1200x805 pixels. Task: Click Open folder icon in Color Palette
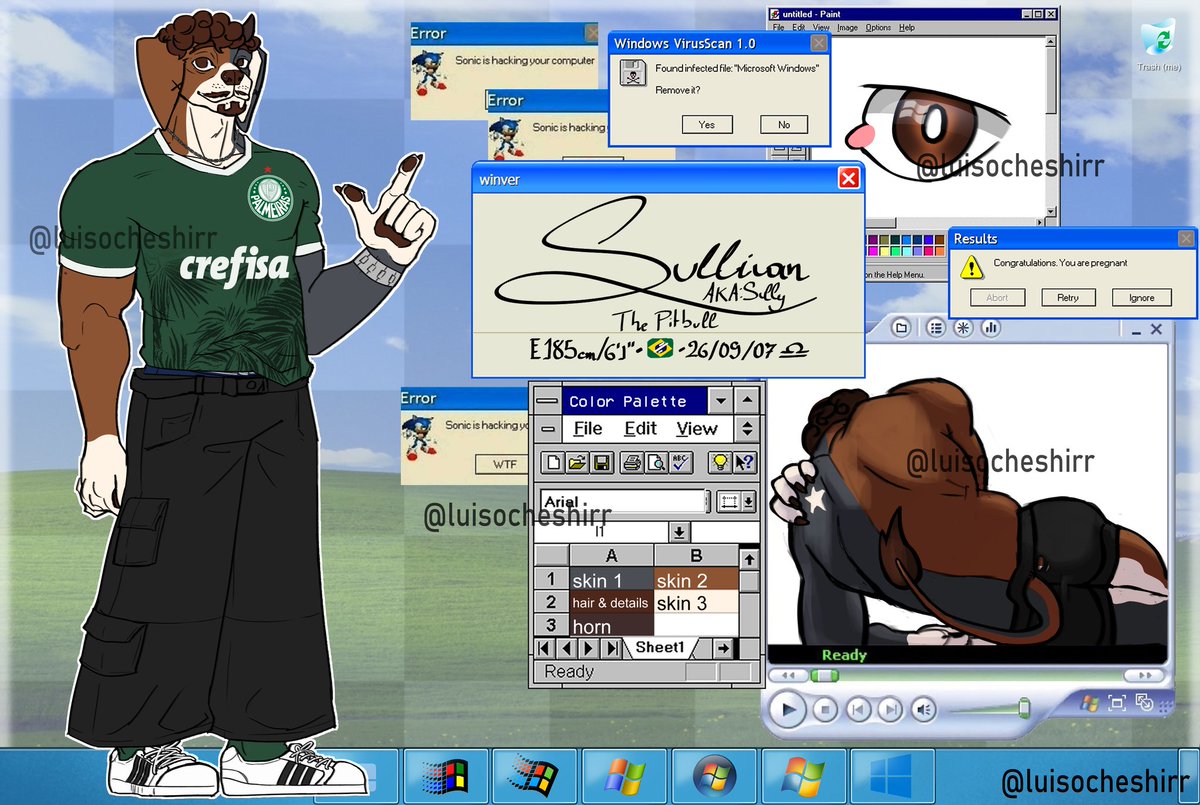pos(577,462)
